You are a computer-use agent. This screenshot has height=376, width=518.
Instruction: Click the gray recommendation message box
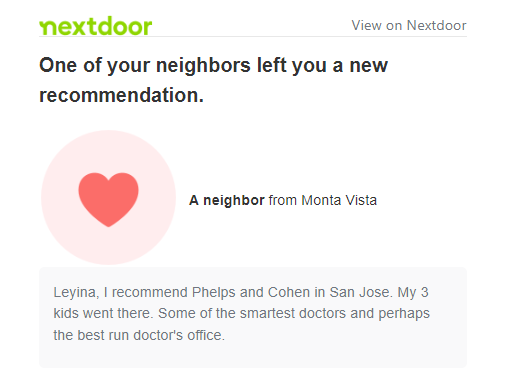click(x=253, y=317)
